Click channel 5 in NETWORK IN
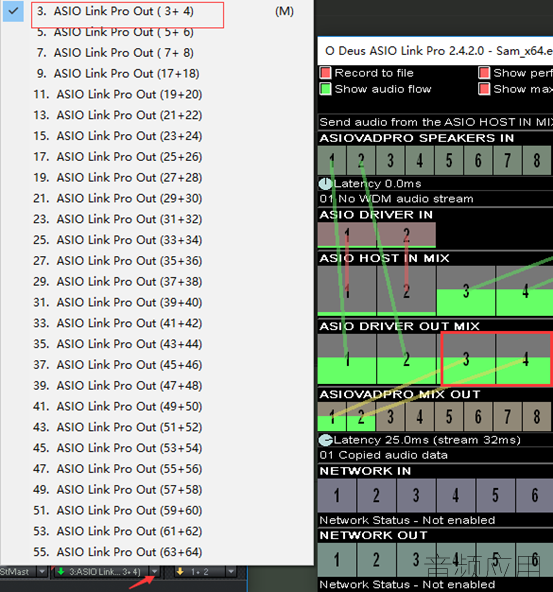The width and height of the screenshot is (553, 592). pyautogui.click(x=495, y=495)
